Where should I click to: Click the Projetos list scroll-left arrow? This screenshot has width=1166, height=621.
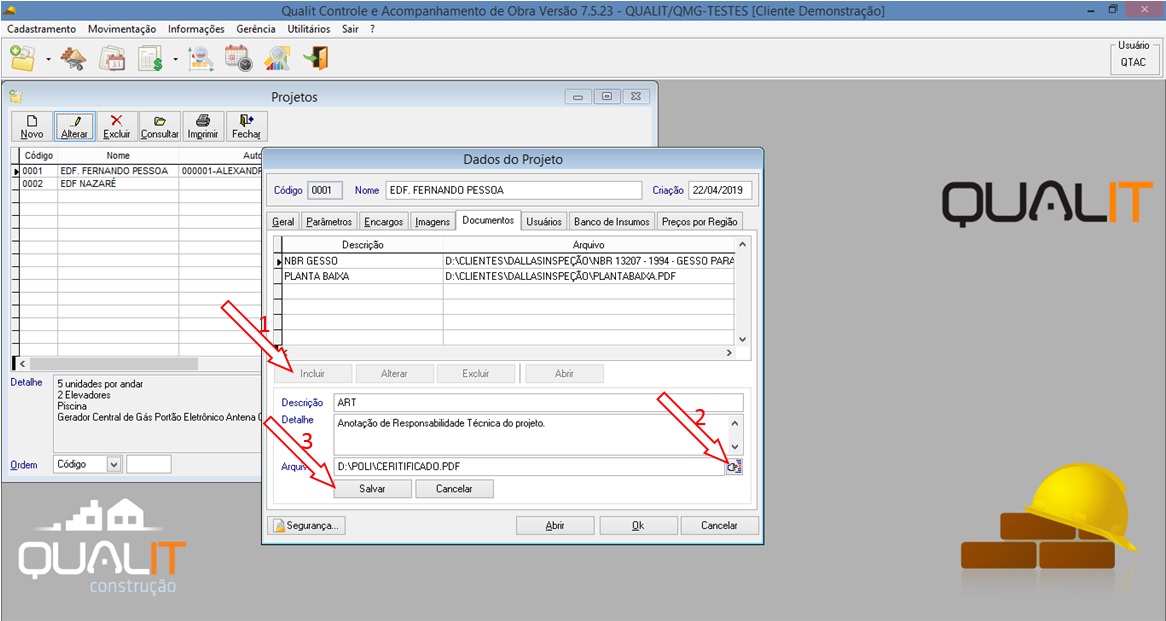22,364
